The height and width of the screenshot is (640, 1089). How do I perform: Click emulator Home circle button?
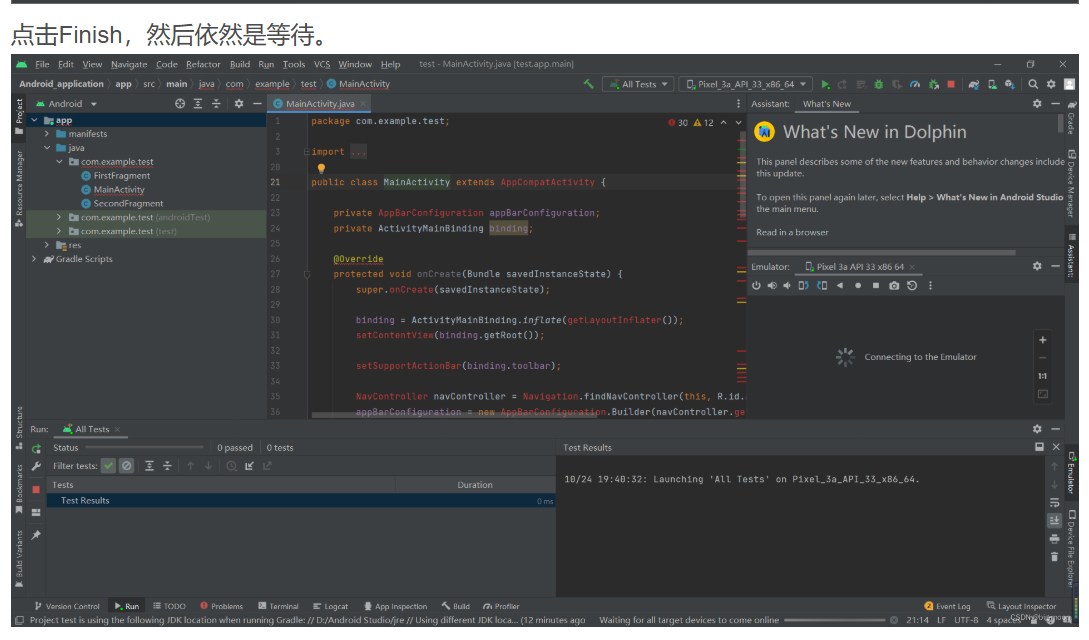[858, 285]
